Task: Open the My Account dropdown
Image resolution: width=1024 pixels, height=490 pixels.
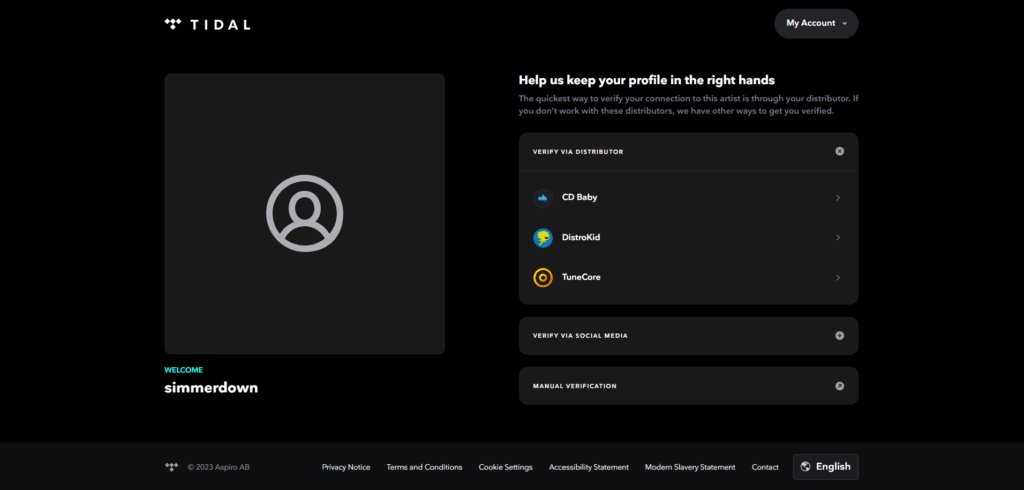Action: tap(816, 24)
